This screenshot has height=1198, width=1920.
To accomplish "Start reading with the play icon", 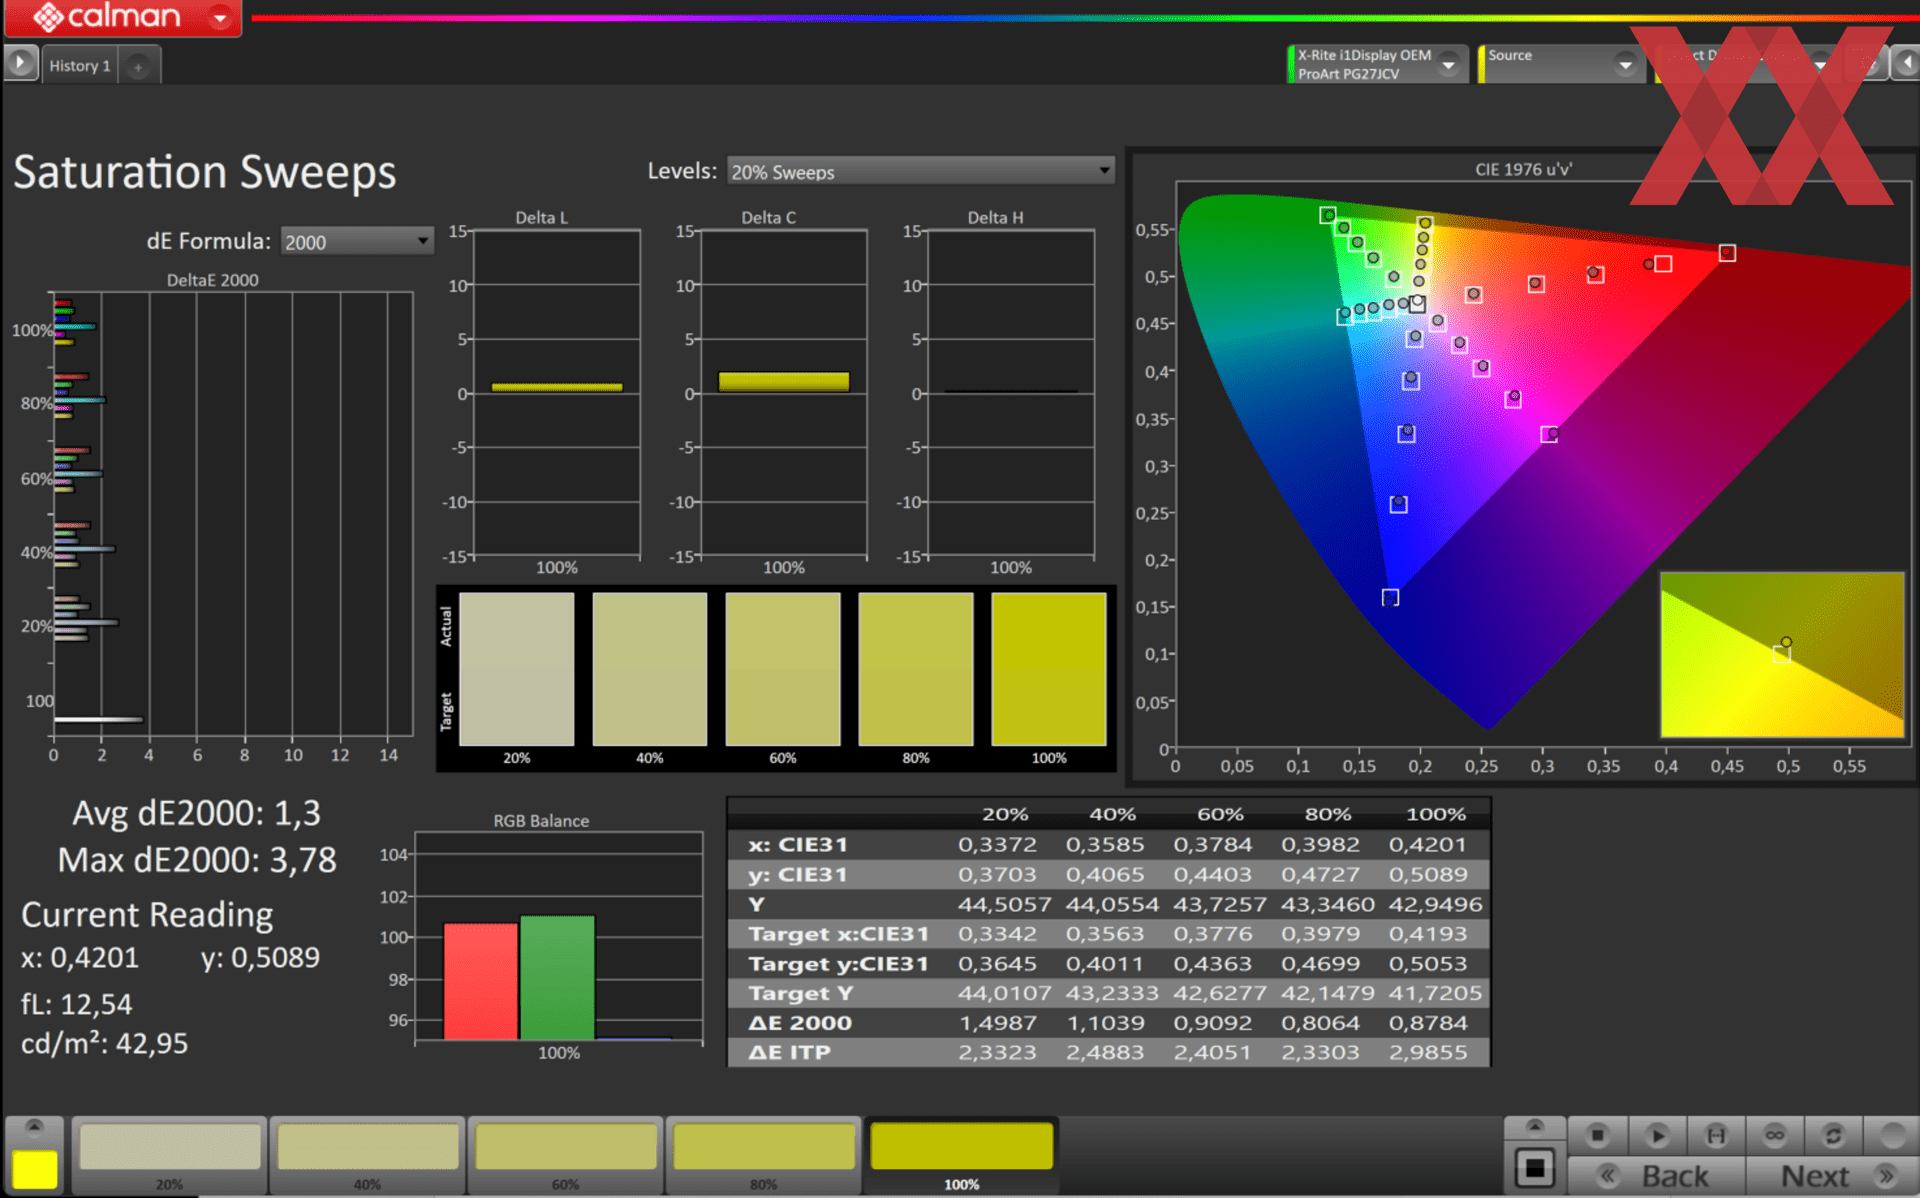I will [1657, 1135].
